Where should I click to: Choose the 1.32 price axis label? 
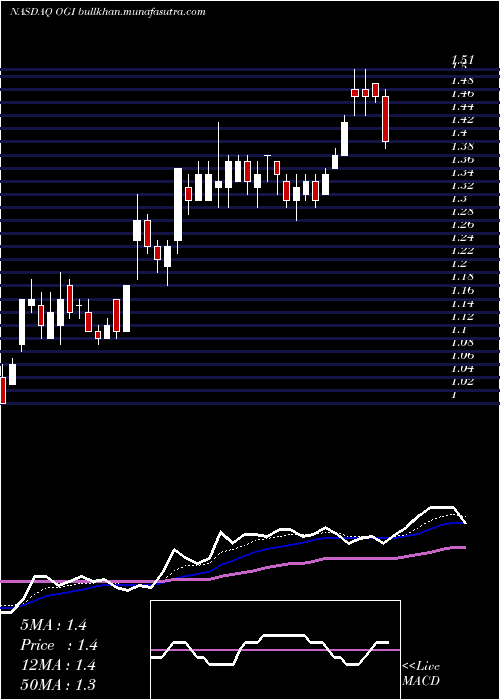coord(462,185)
